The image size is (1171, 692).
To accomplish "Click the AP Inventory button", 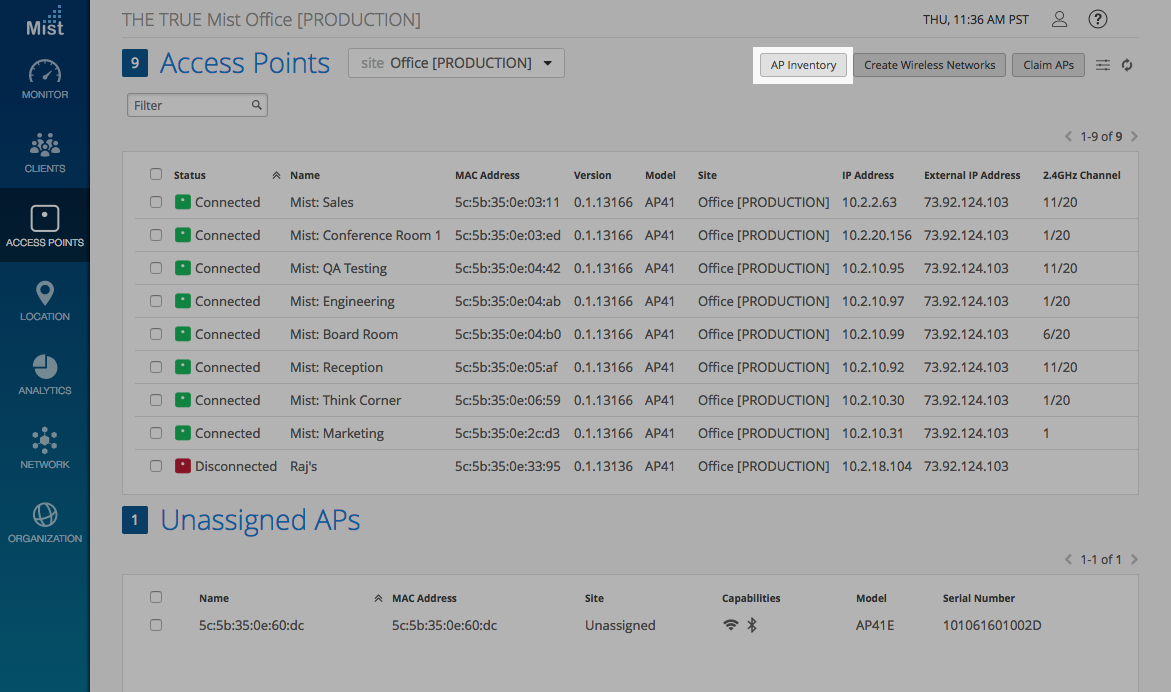I will (x=803, y=65).
